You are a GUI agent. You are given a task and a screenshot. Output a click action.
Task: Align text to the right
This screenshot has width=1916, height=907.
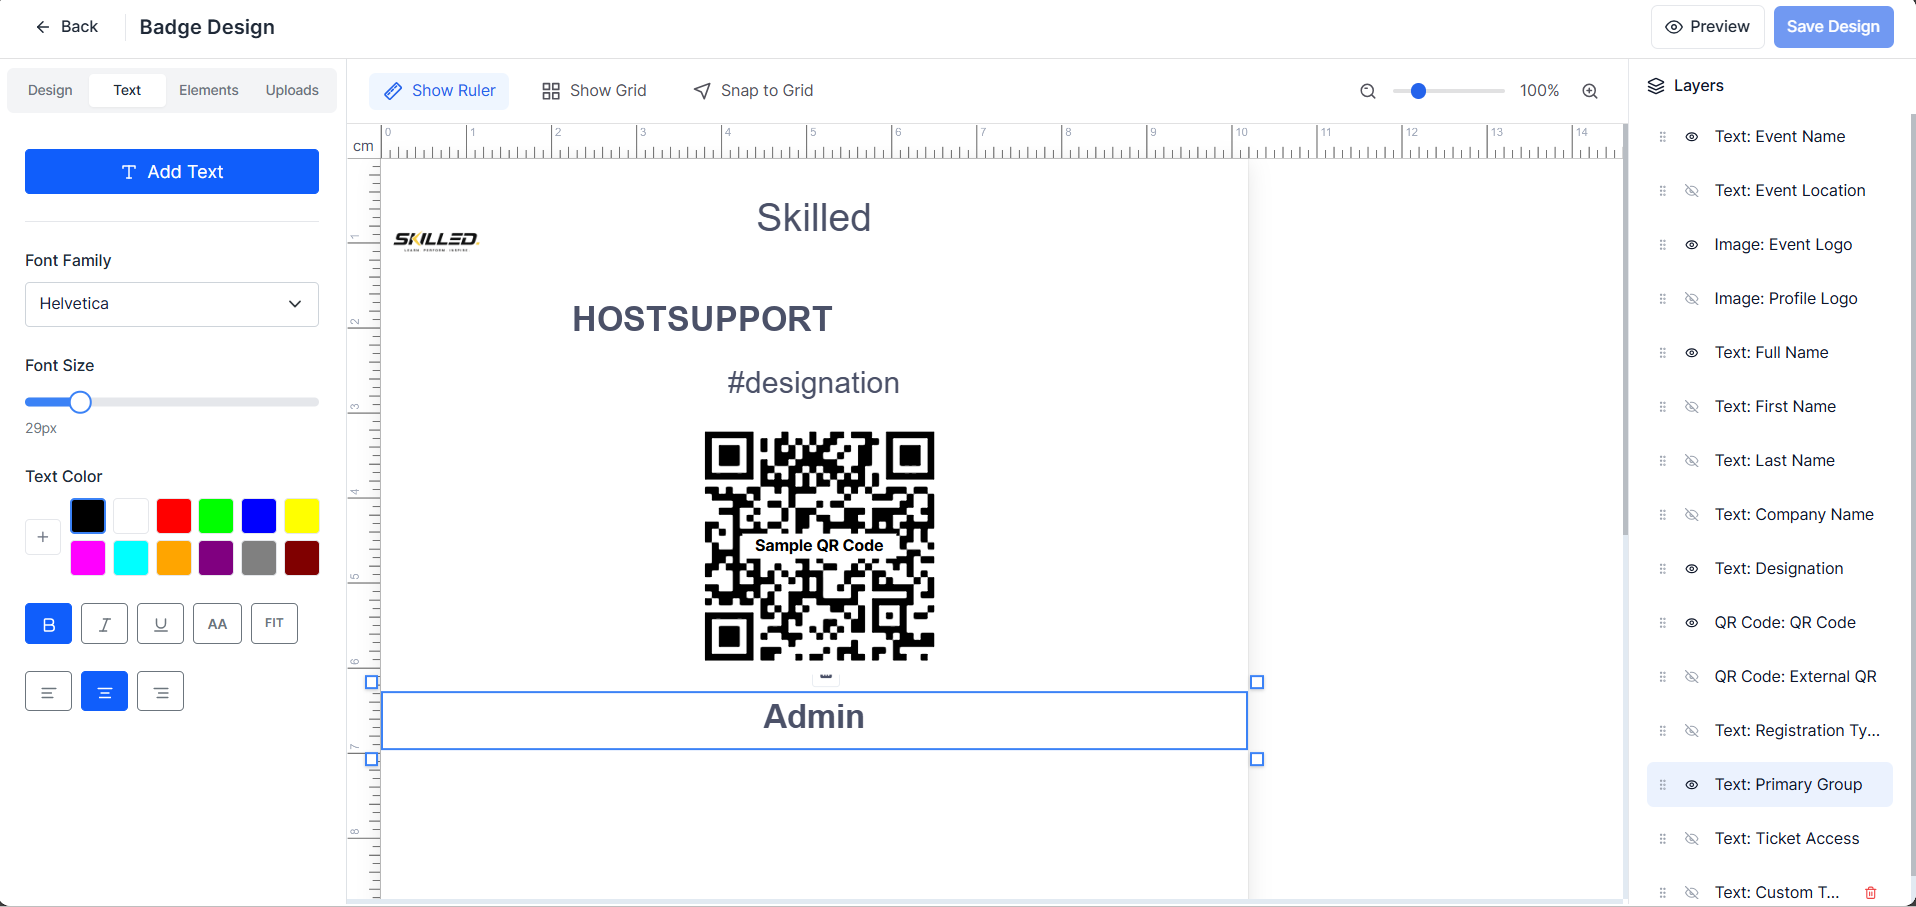click(x=160, y=691)
